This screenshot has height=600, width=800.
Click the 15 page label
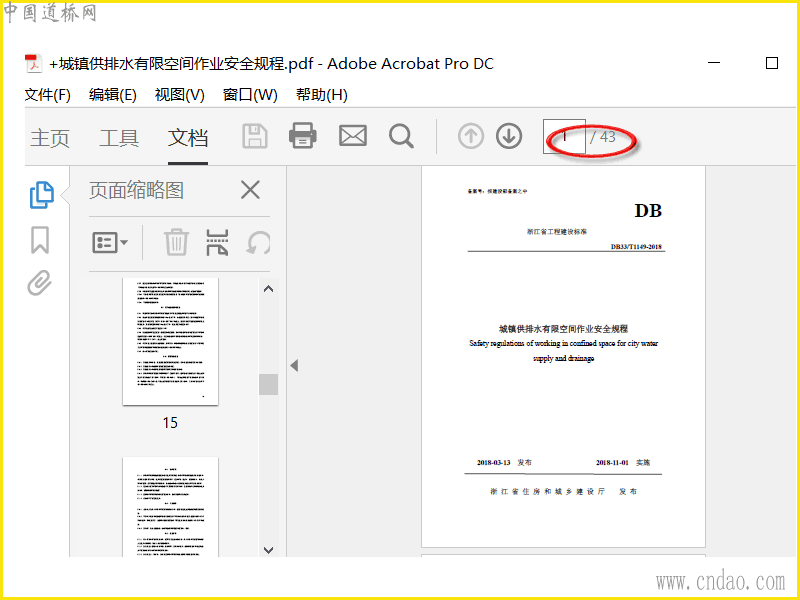tap(170, 422)
